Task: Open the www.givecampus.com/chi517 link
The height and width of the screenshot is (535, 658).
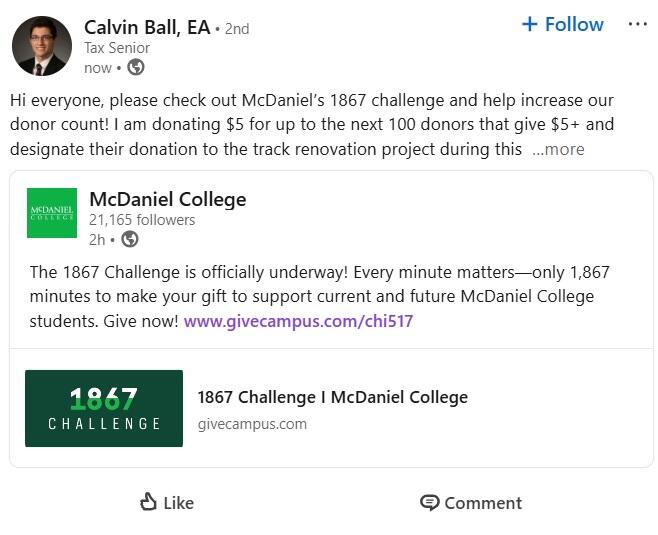Action: point(298,321)
